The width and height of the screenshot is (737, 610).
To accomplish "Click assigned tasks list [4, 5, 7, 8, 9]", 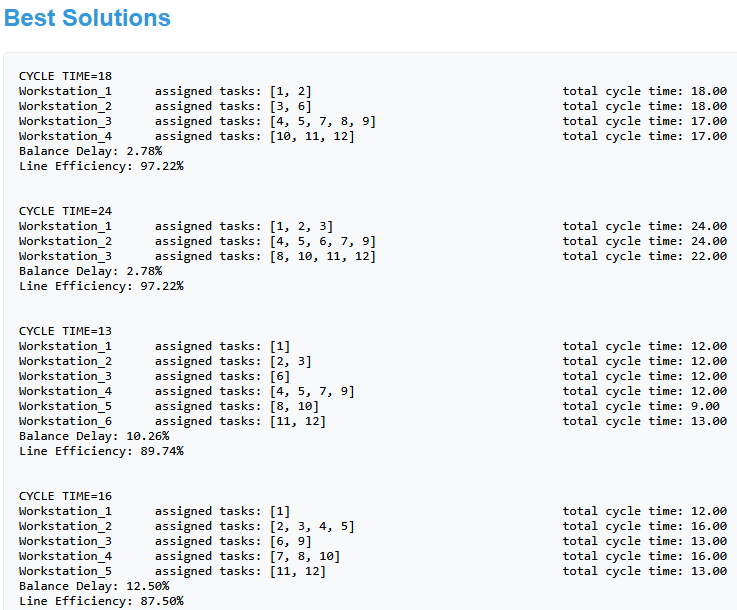I will (x=322, y=121).
